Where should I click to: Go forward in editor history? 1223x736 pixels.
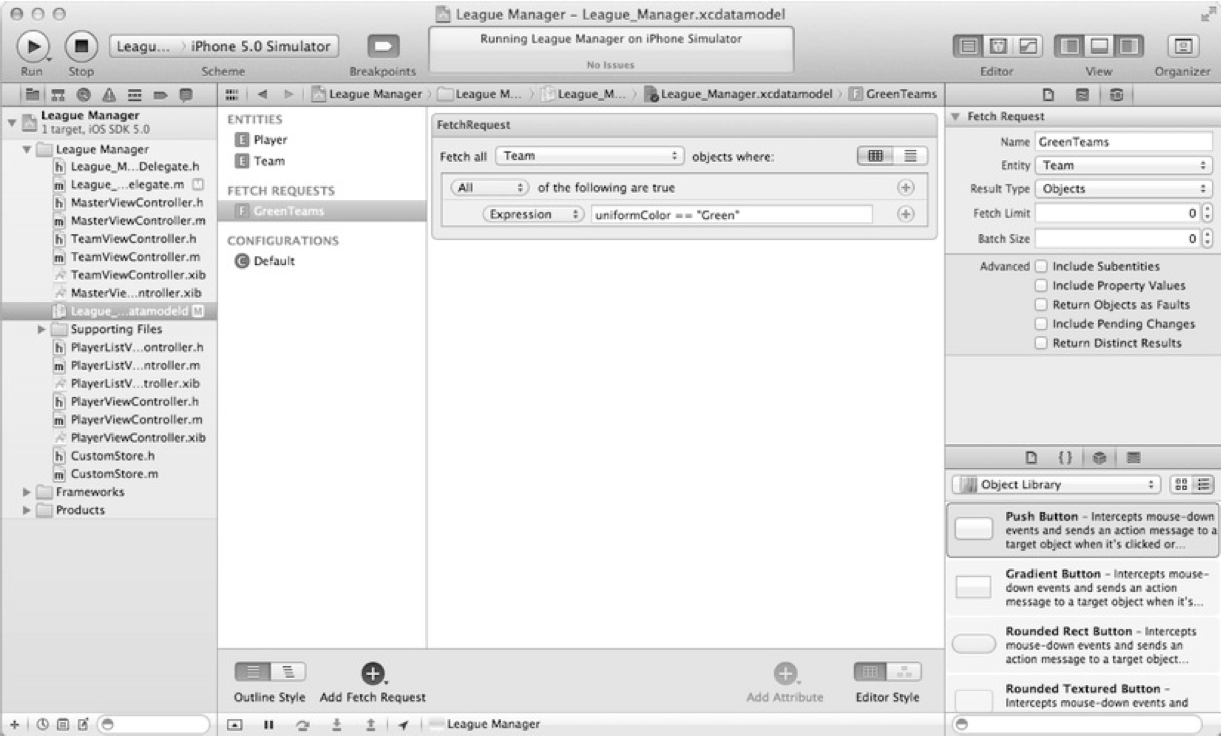click(x=291, y=94)
